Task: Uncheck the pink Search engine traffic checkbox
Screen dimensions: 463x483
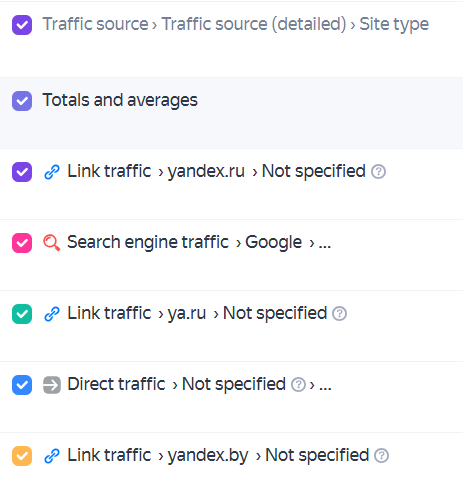Action: pyautogui.click(x=22, y=243)
